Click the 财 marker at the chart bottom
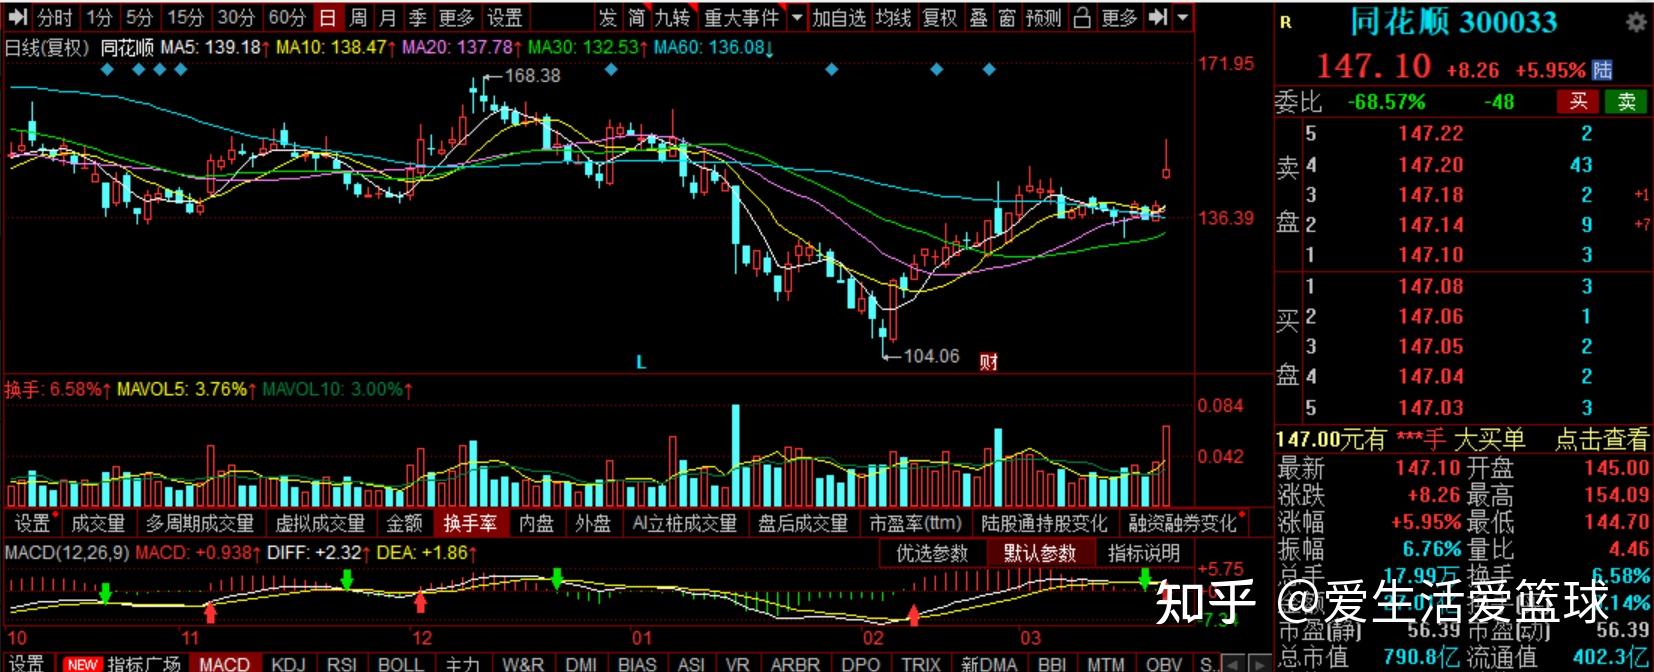This screenshot has width=1654, height=672. coord(988,362)
